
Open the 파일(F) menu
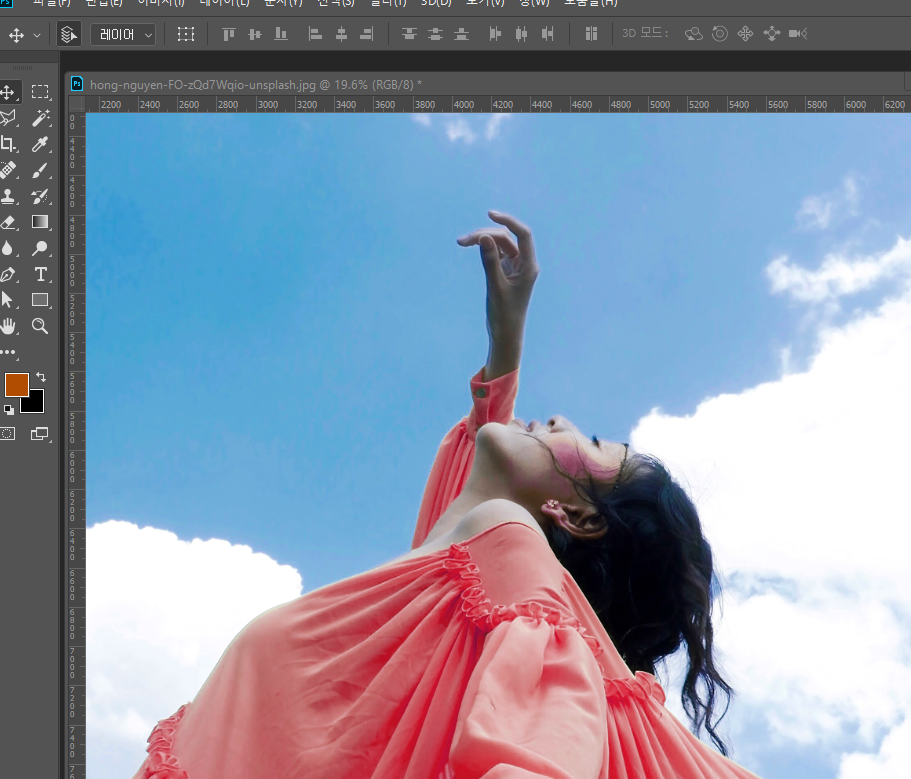51,3
